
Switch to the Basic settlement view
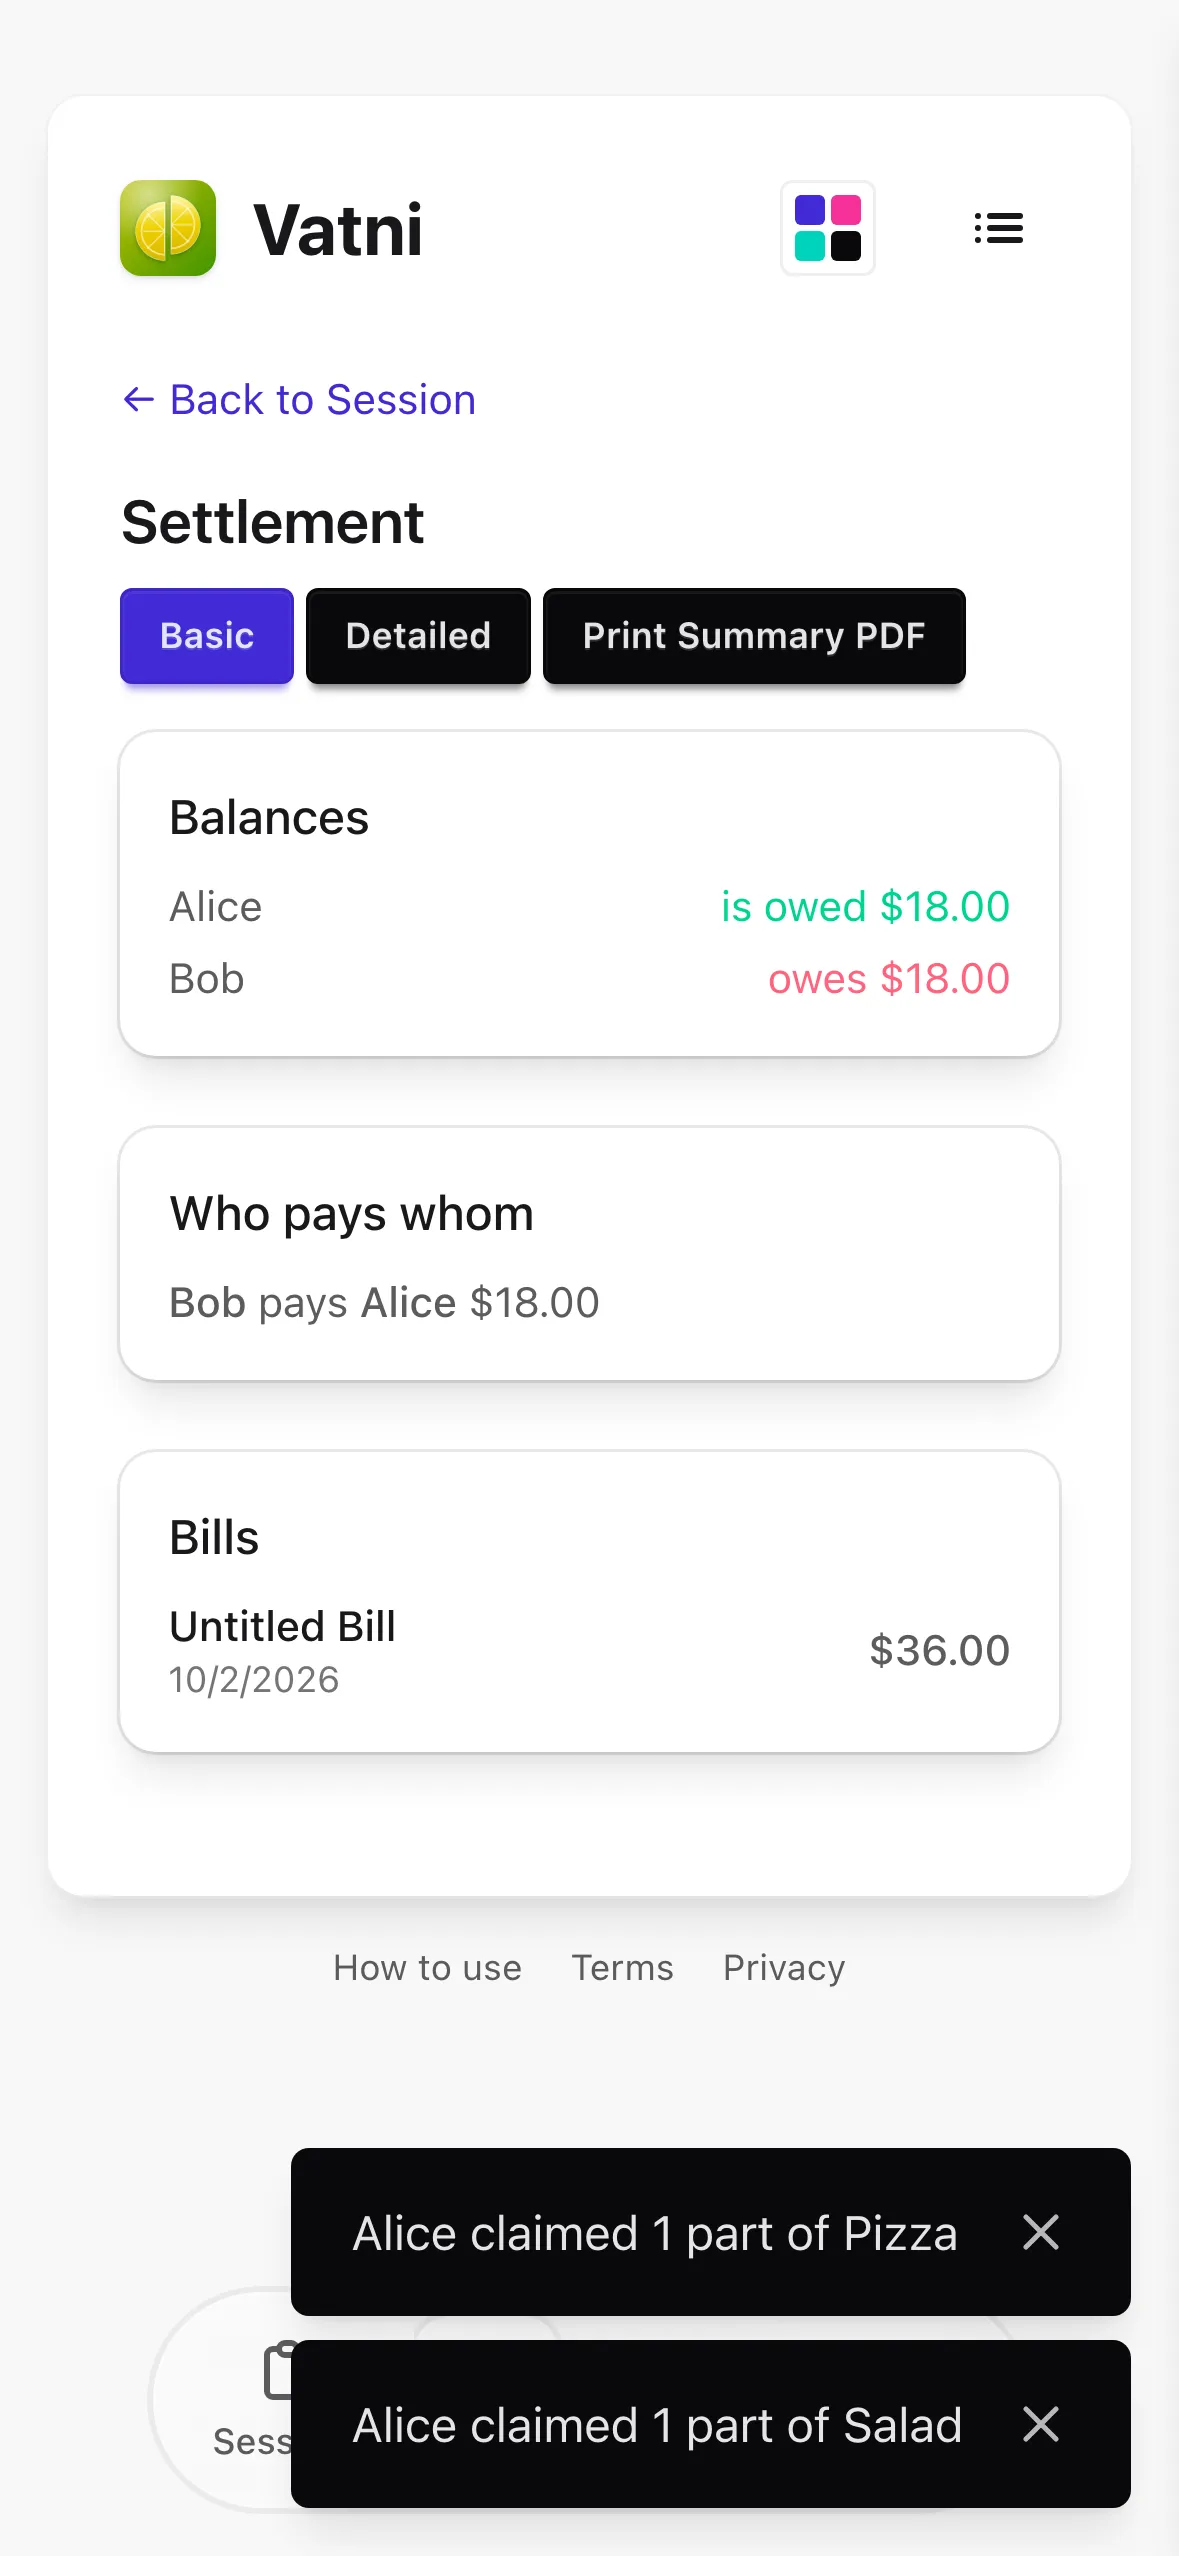(x=207, y=636)
